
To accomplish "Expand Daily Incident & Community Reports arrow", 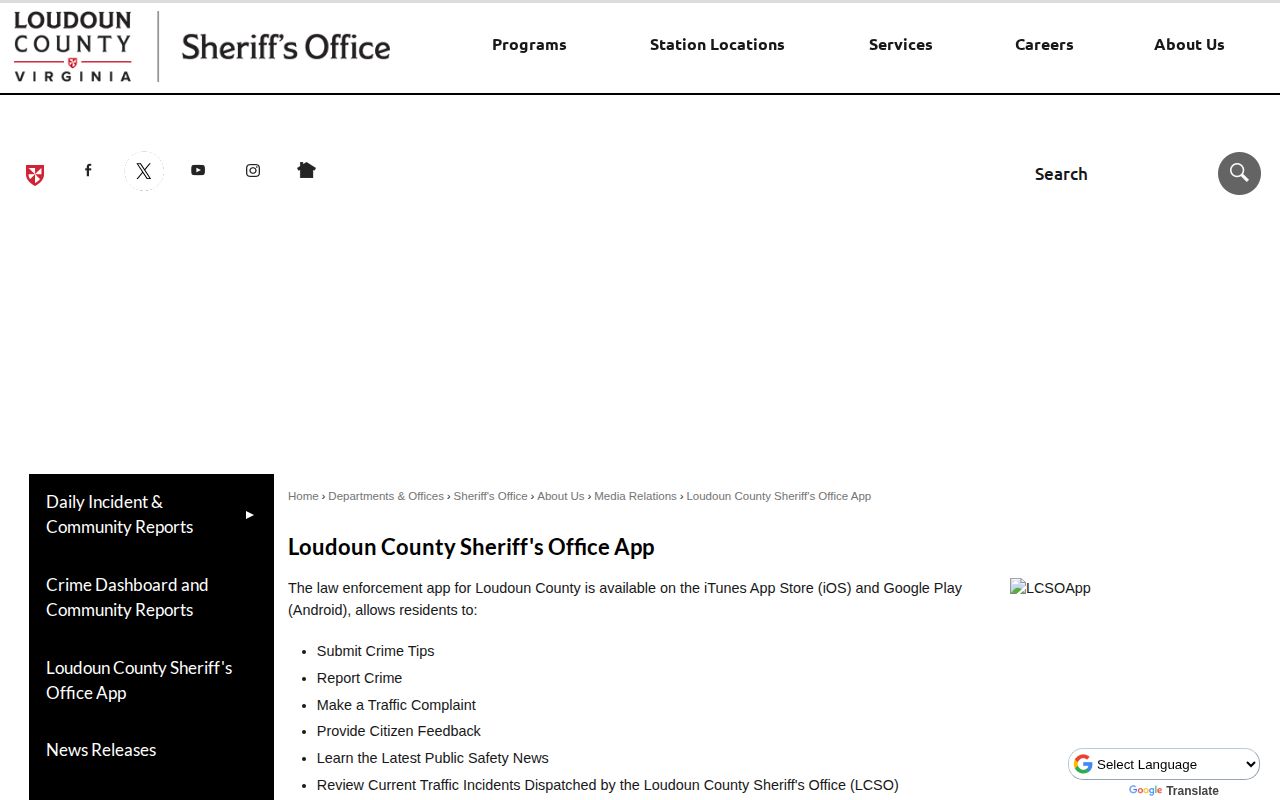I will click(x=250, y=515).
